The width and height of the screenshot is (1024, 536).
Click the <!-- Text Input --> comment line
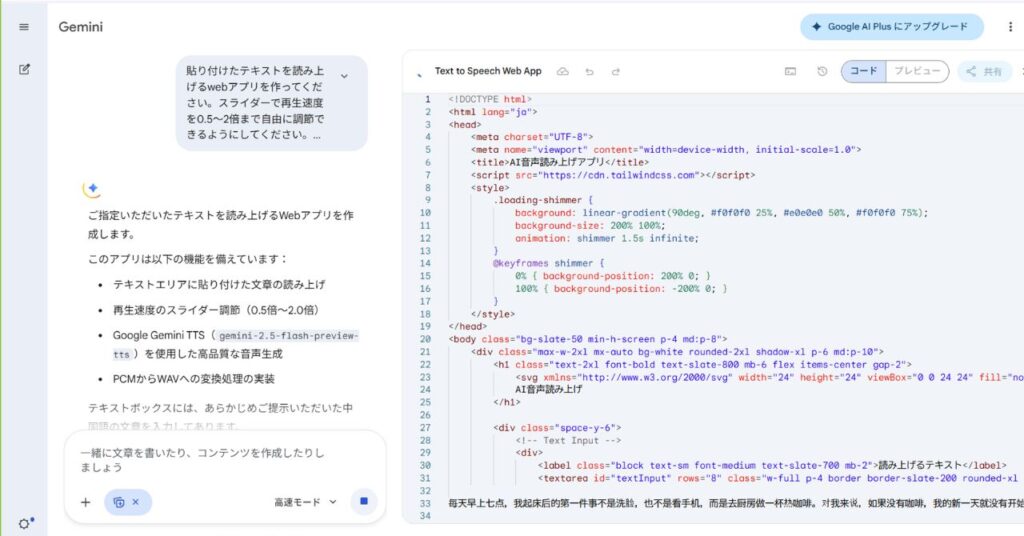click(x=568, y=440)
